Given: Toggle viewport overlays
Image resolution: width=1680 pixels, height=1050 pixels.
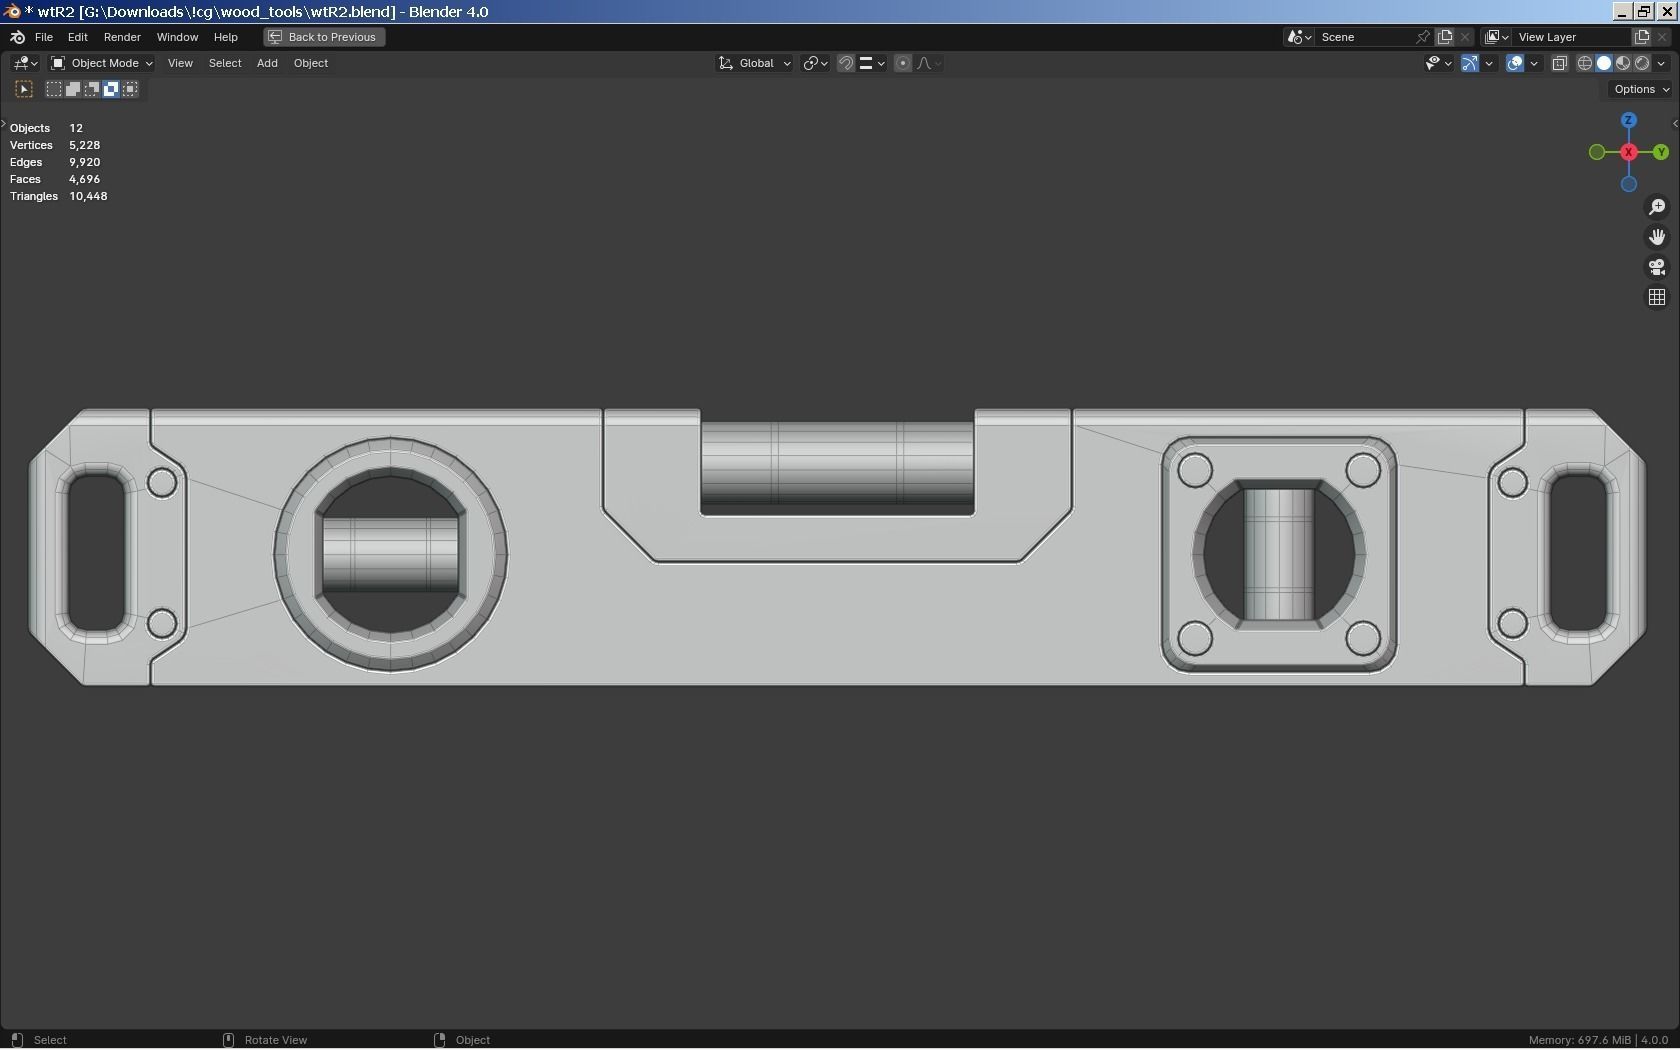Looking at the screenshot, I should pos(1515,63).
